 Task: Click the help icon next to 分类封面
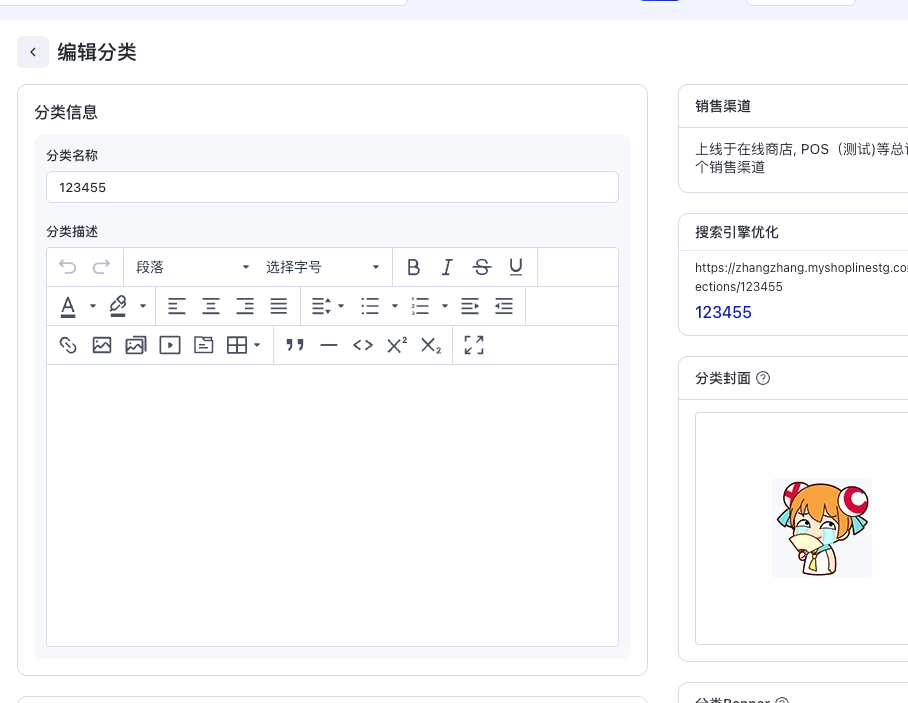[763, 378]
